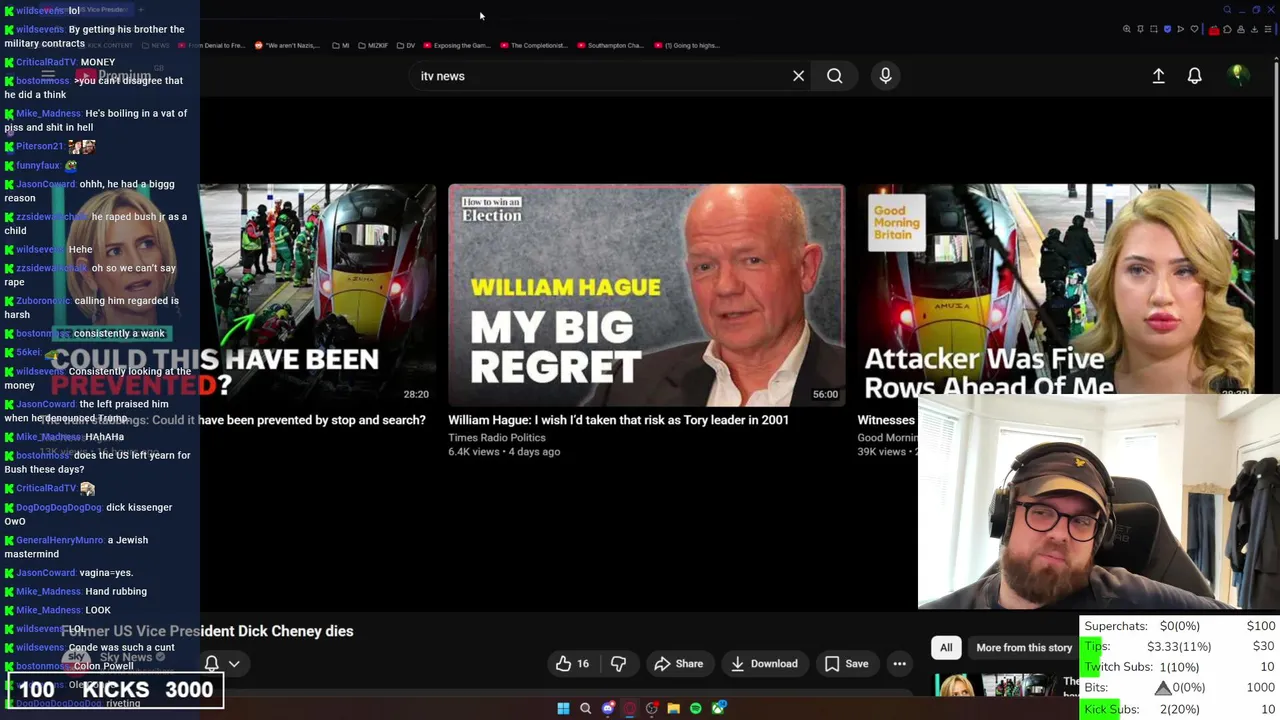Open the notifications bell in the header

tap(1194, 76)
